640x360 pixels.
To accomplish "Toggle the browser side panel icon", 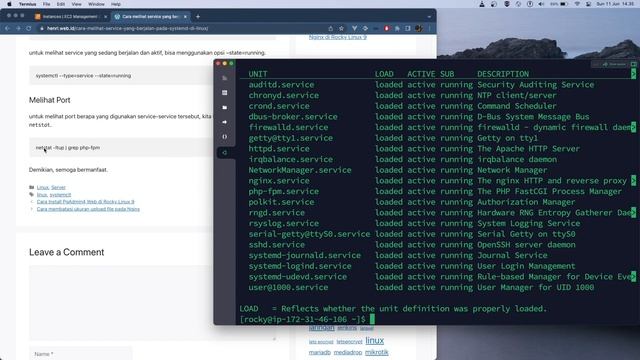I will point(408,29).
